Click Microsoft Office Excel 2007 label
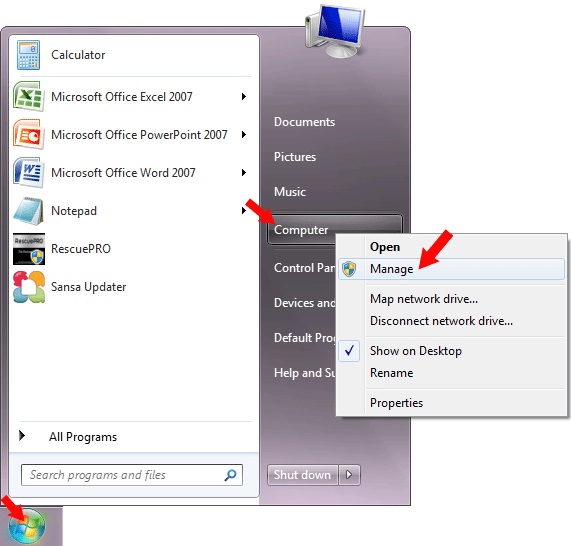This screenshot has height=546, width=571. point(122,97)
